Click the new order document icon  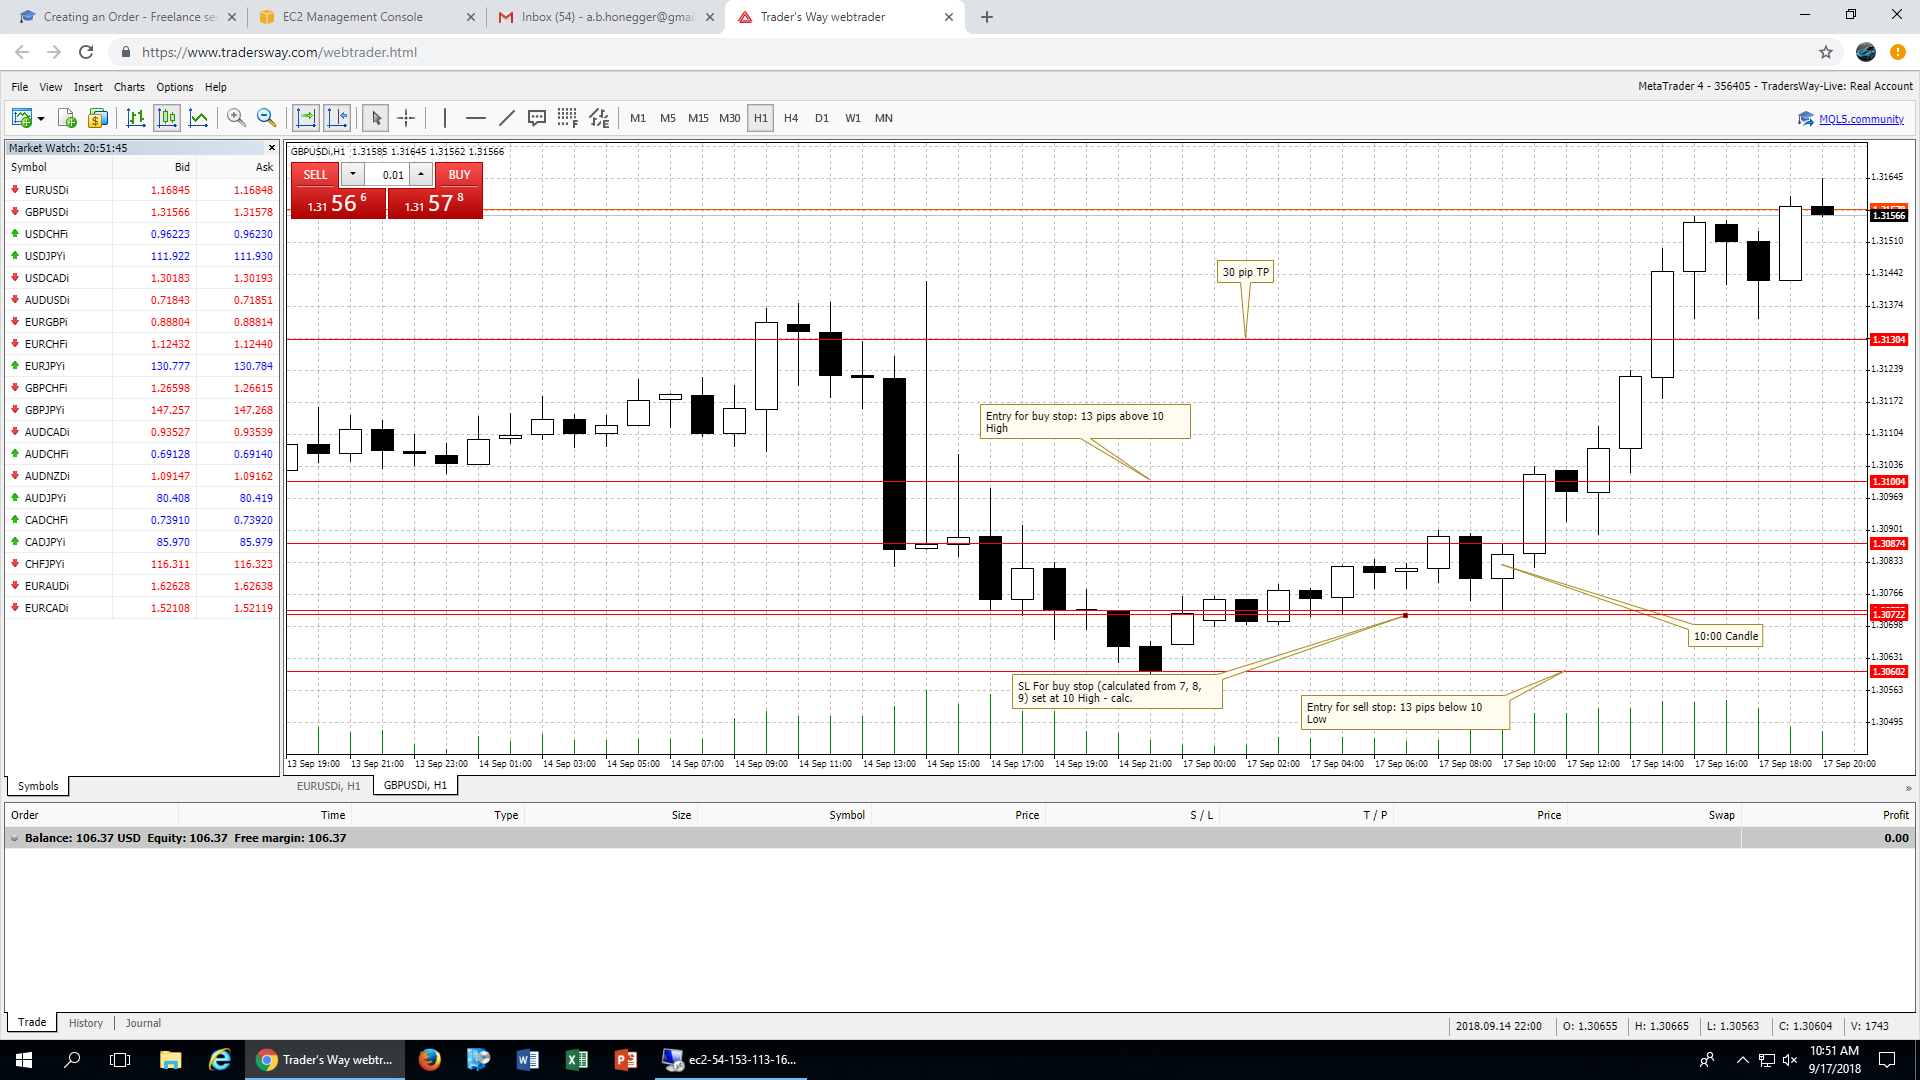coord(67,118)
